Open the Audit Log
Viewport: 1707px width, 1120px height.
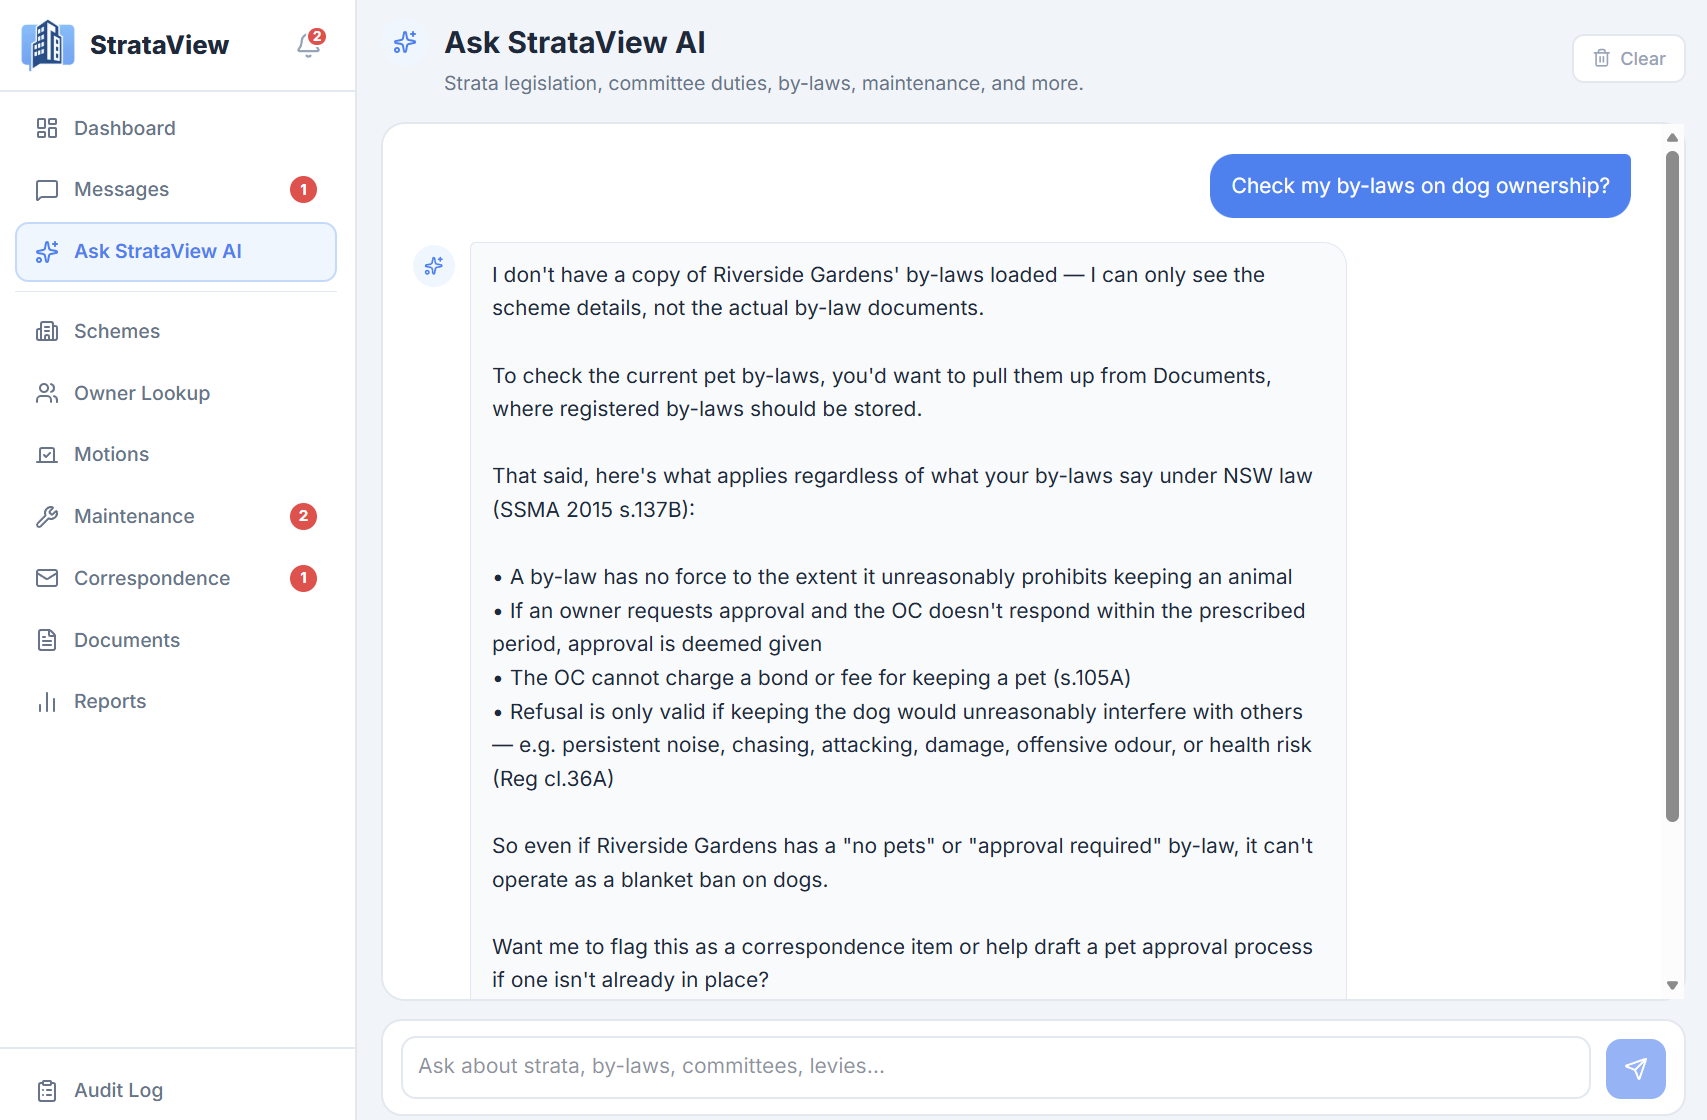(176, 1090)
